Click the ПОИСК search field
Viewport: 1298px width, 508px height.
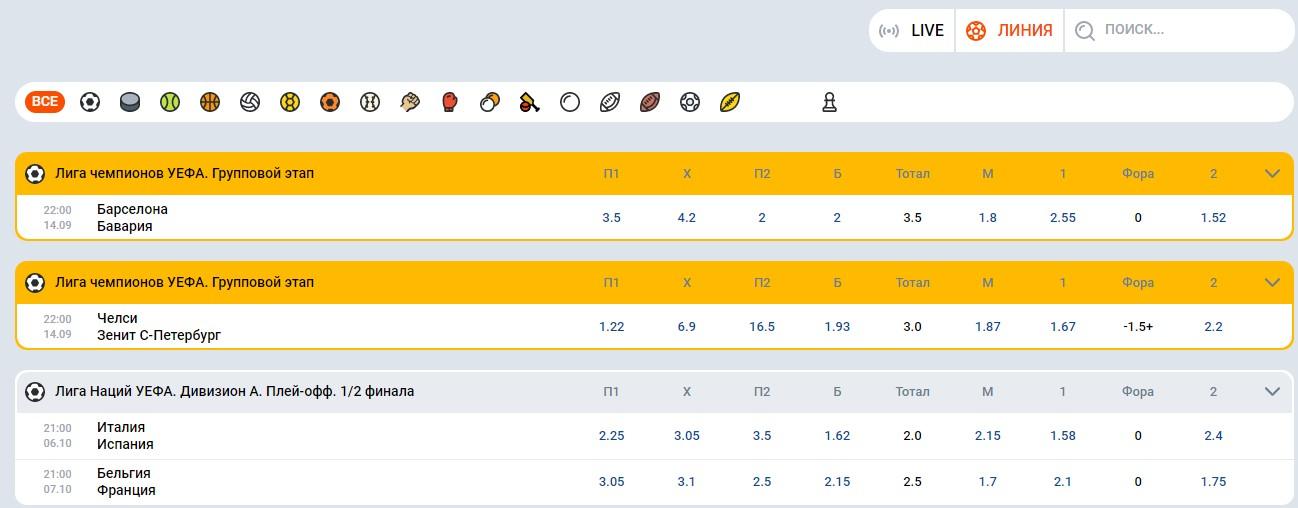click(x=1180, y=30)
